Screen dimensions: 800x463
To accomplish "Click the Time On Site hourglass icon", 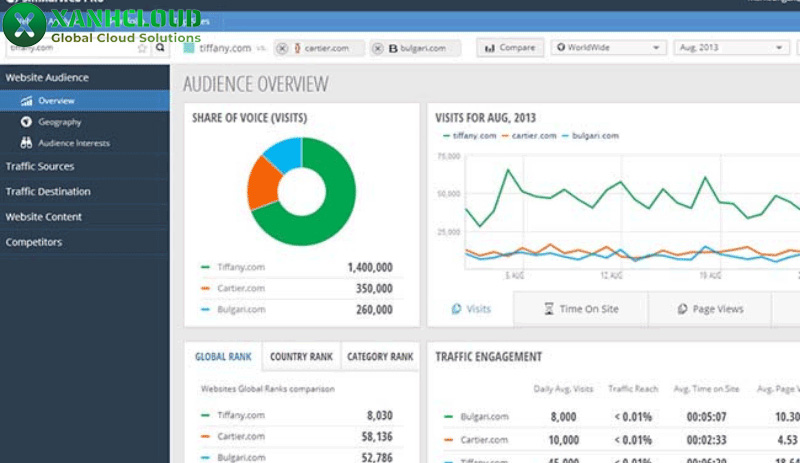I will tap(548, 309).
